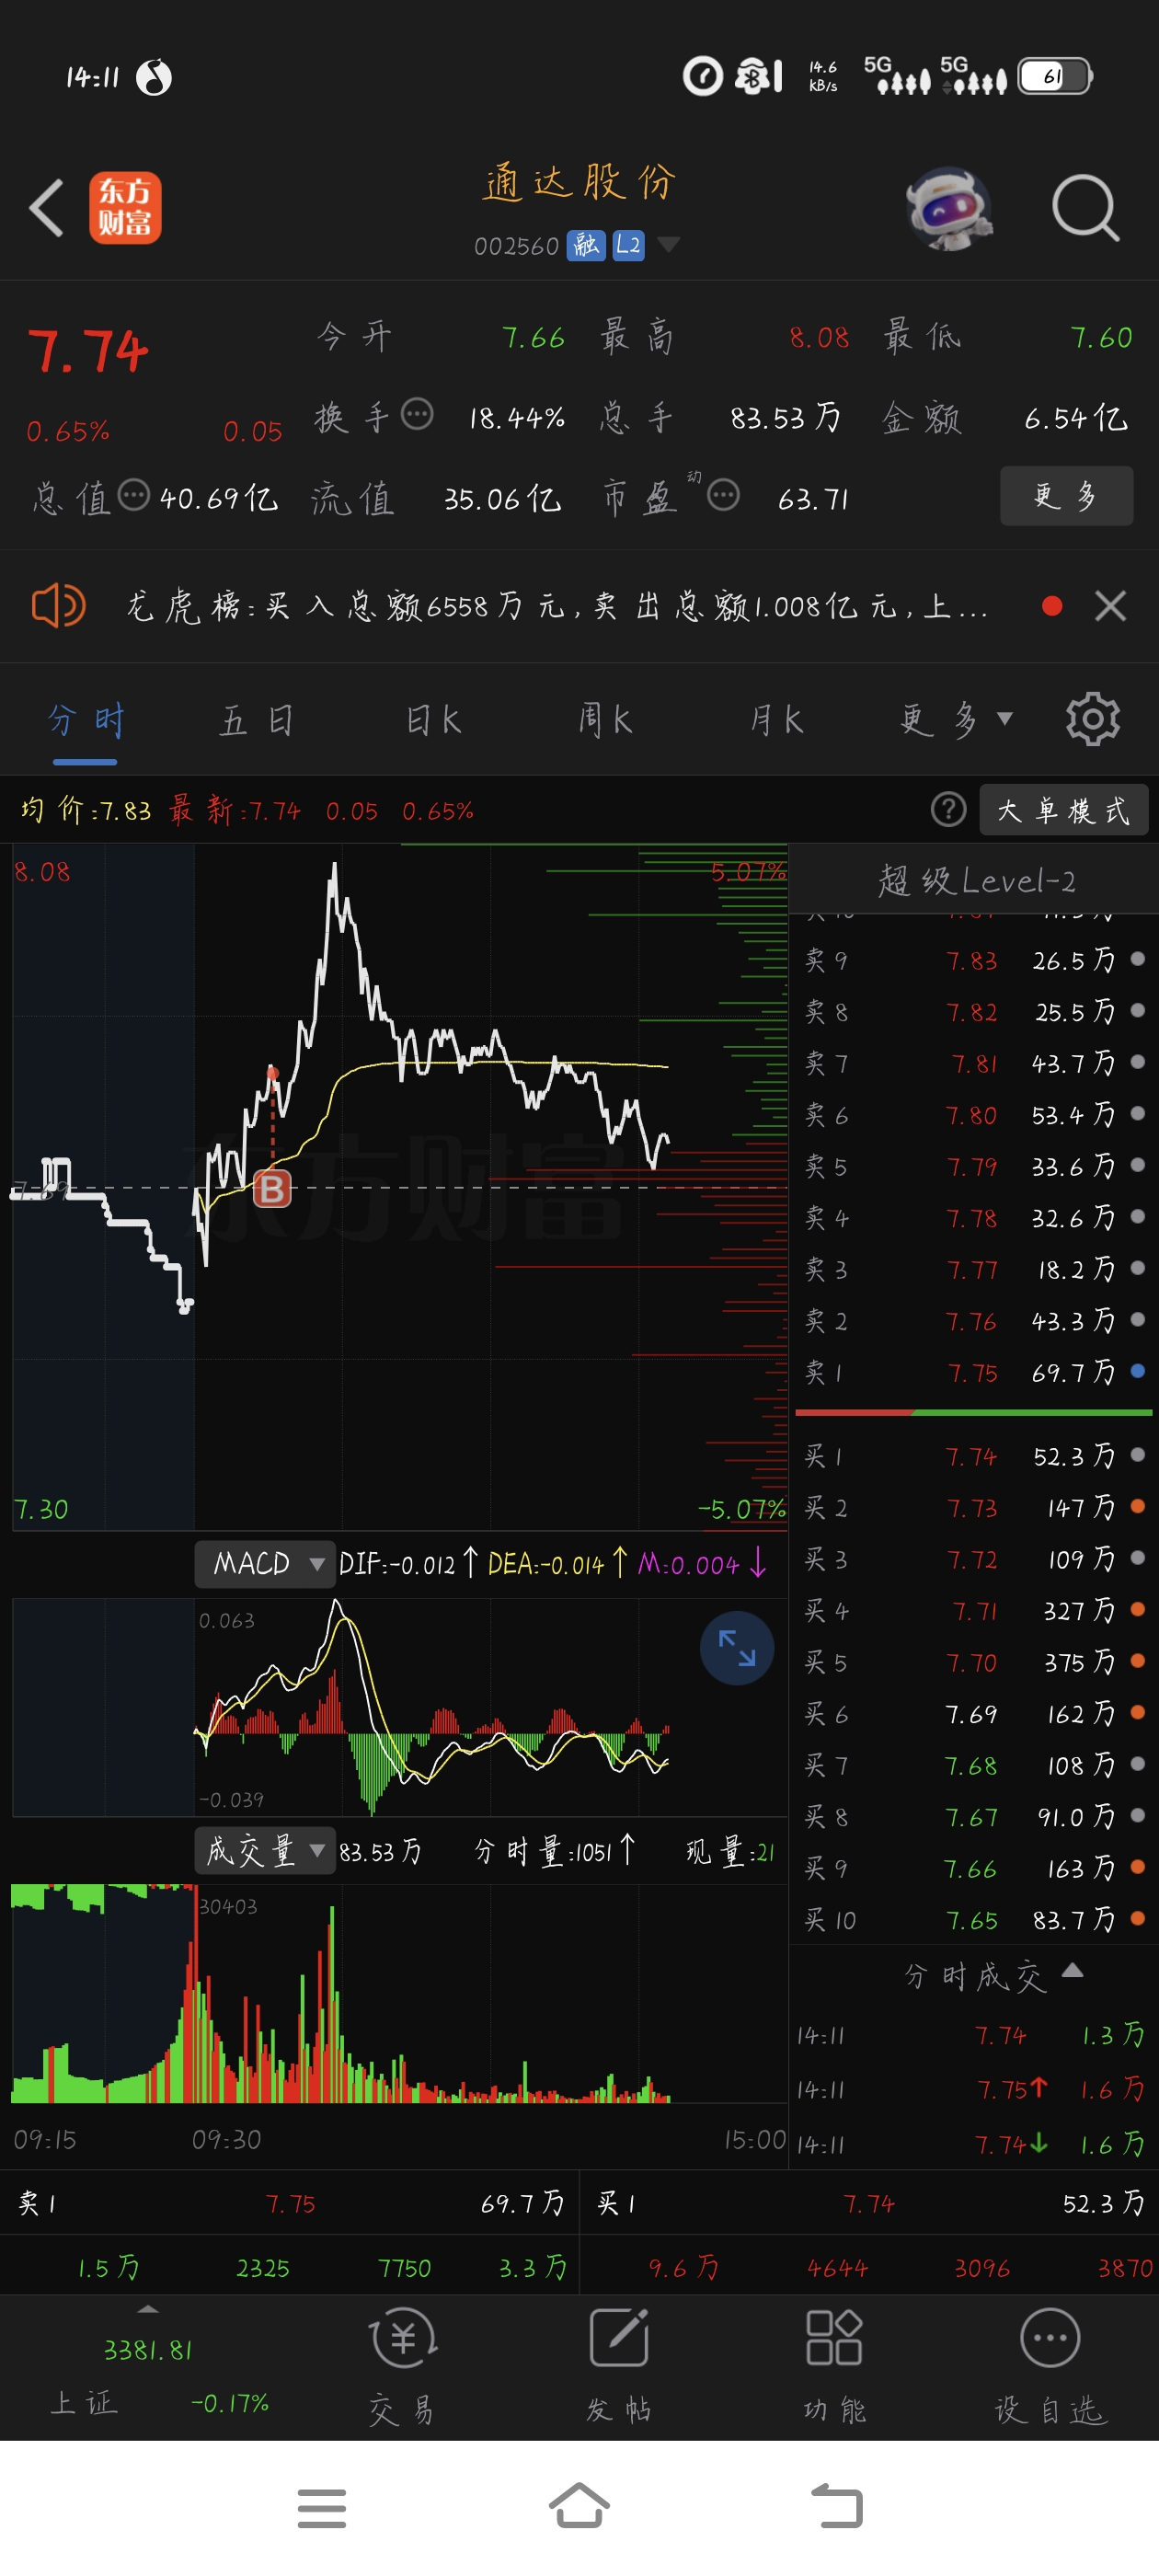Tap the intraday price line chart
This screenshot has width=1159, height=2576.
[400, 1187]
